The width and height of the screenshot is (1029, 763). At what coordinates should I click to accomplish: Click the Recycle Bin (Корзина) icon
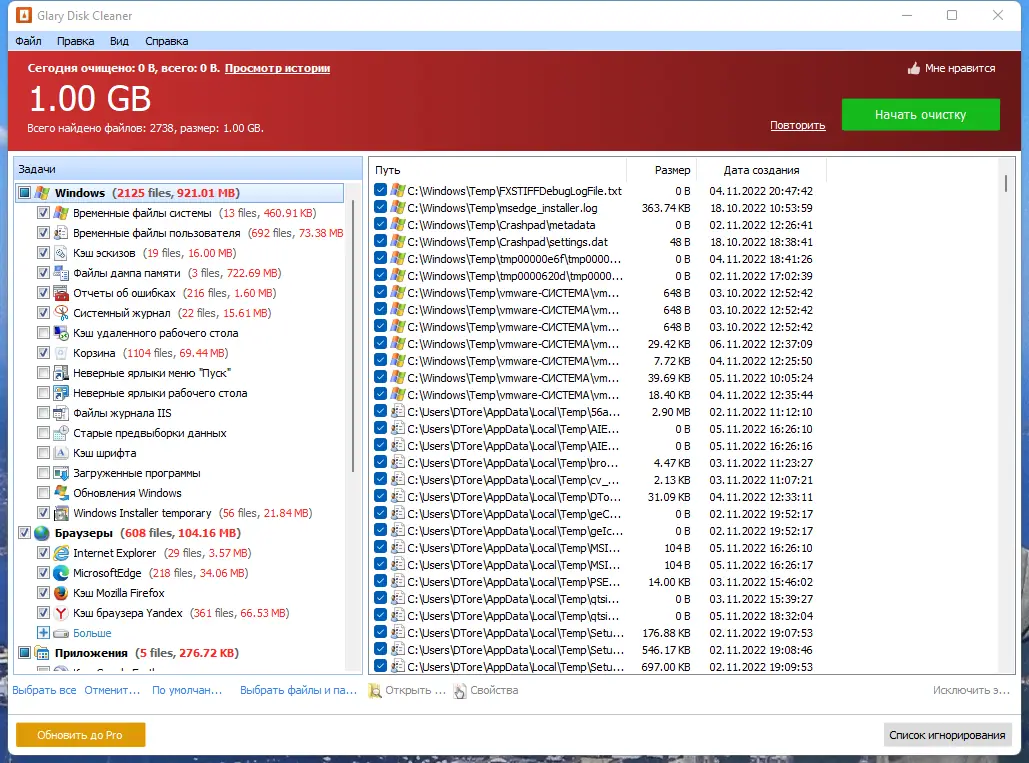coord(60,353)
